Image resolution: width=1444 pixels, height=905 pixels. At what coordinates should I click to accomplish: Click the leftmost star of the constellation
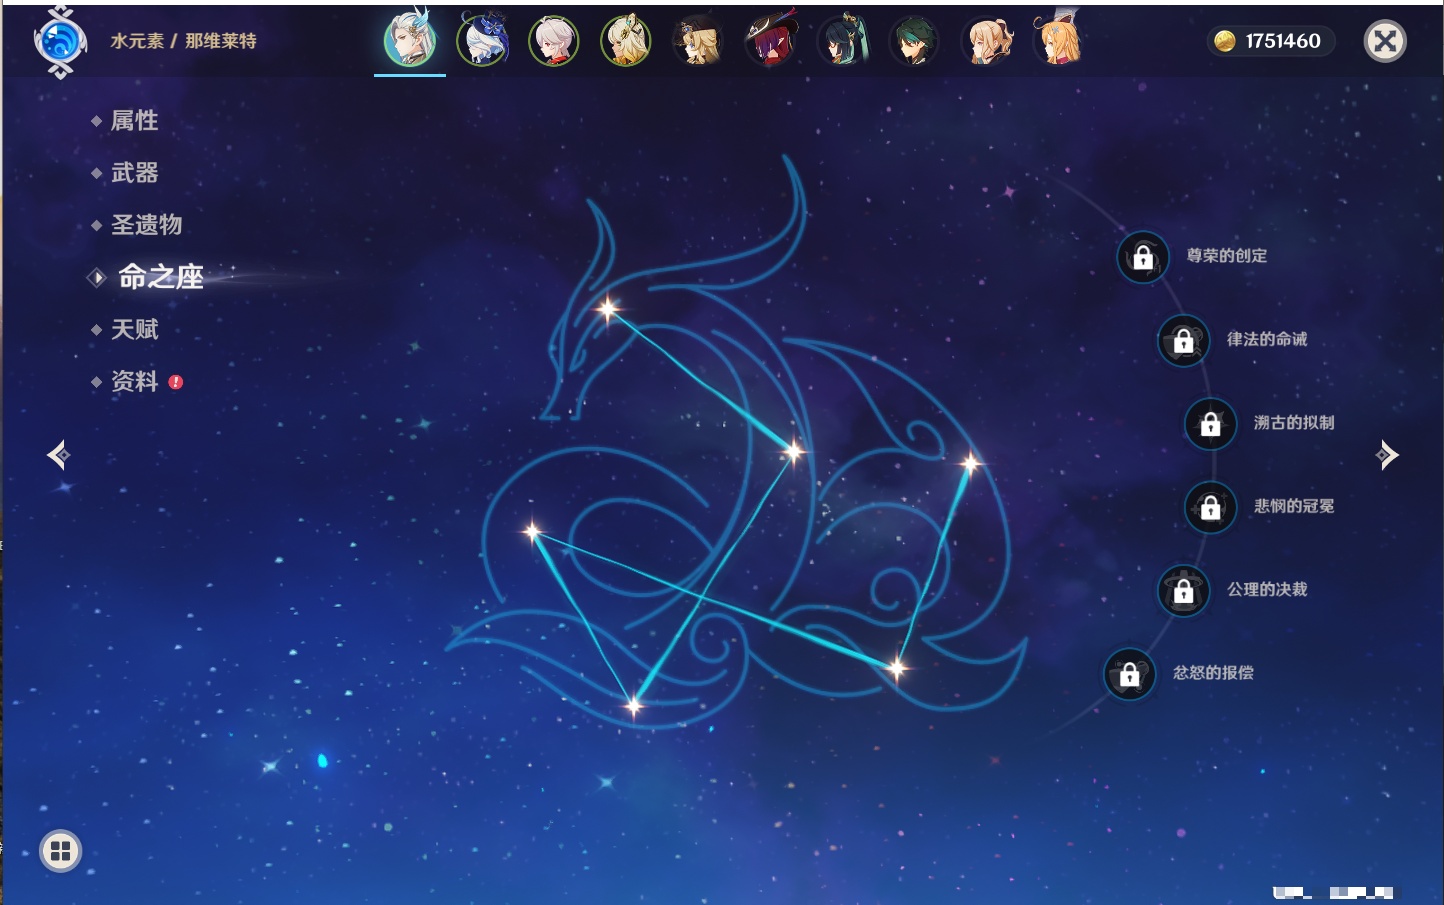(x=532, y=532)
